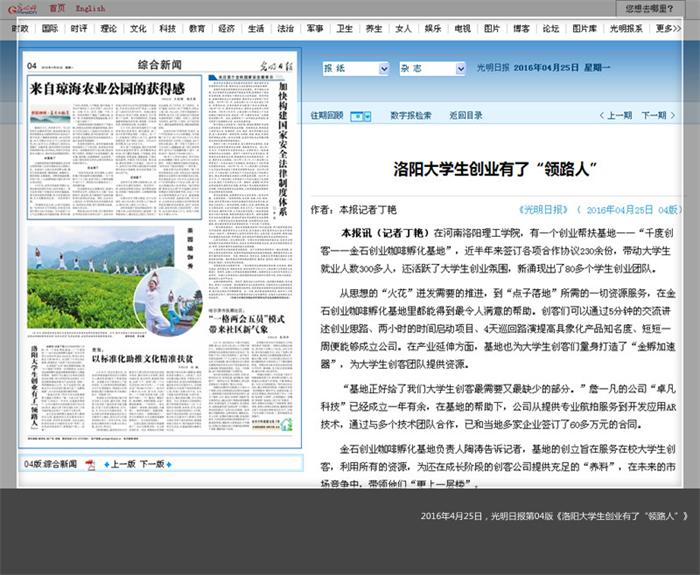Open the 娱乐 section

coord(433,29)
